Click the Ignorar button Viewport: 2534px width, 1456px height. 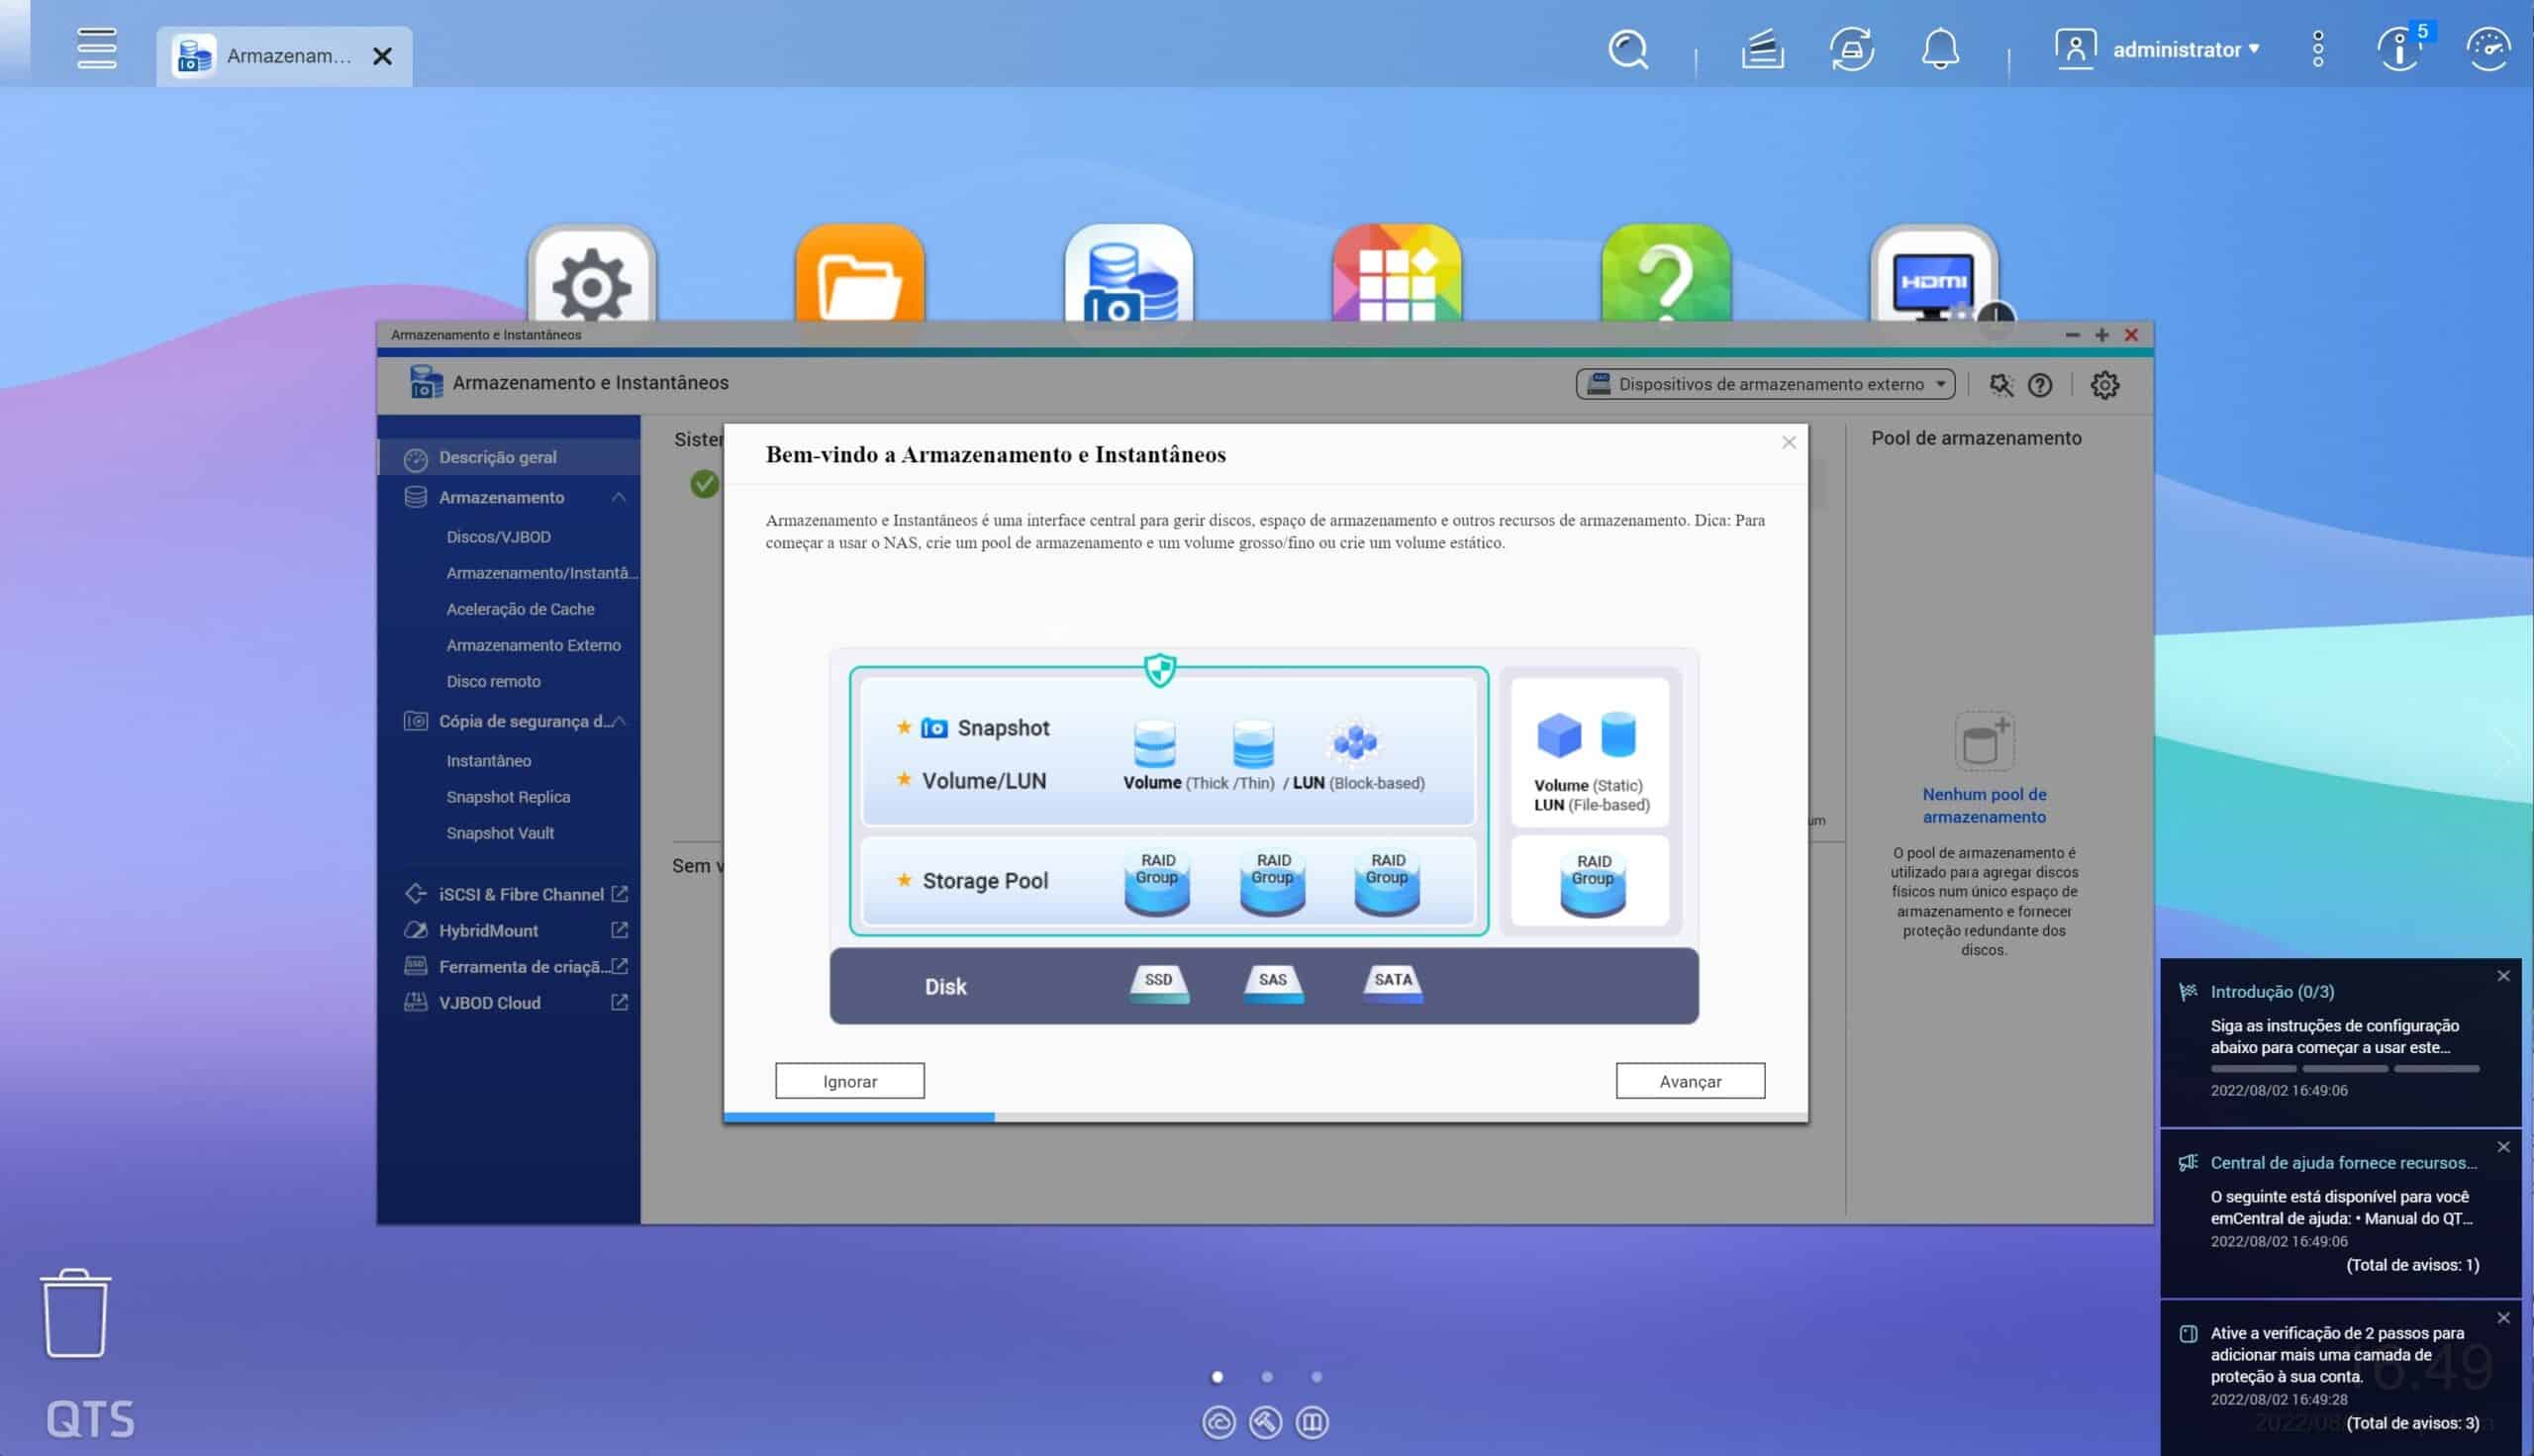tap(849, 1081)
